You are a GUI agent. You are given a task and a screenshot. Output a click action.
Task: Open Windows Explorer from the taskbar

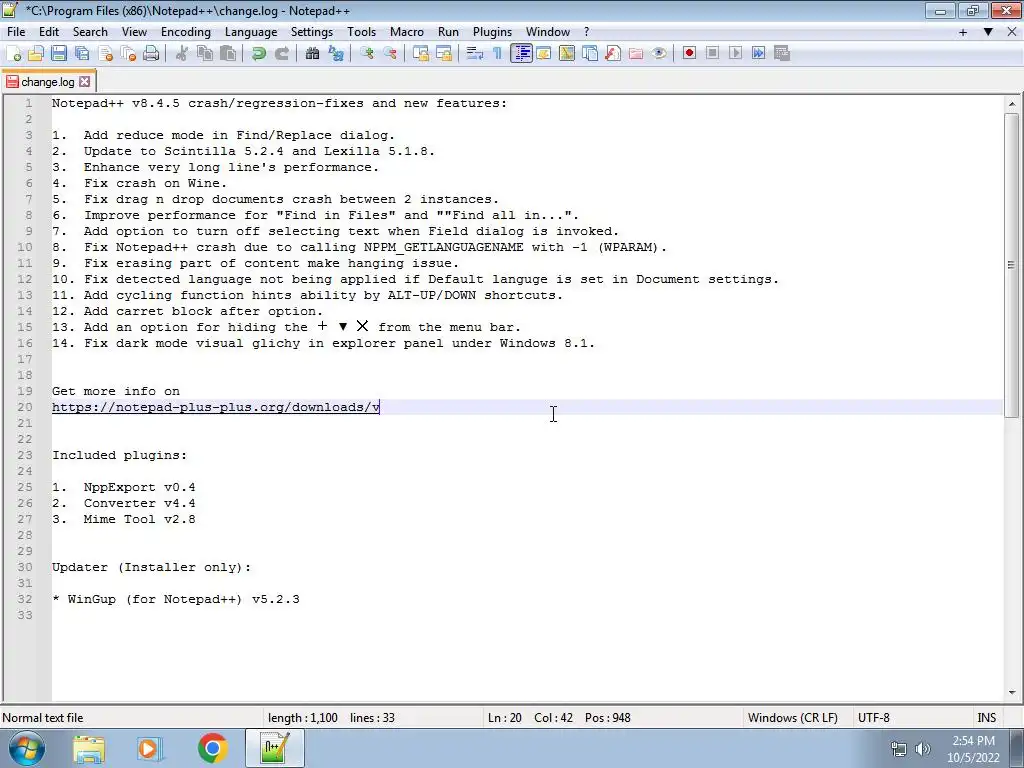89,748
